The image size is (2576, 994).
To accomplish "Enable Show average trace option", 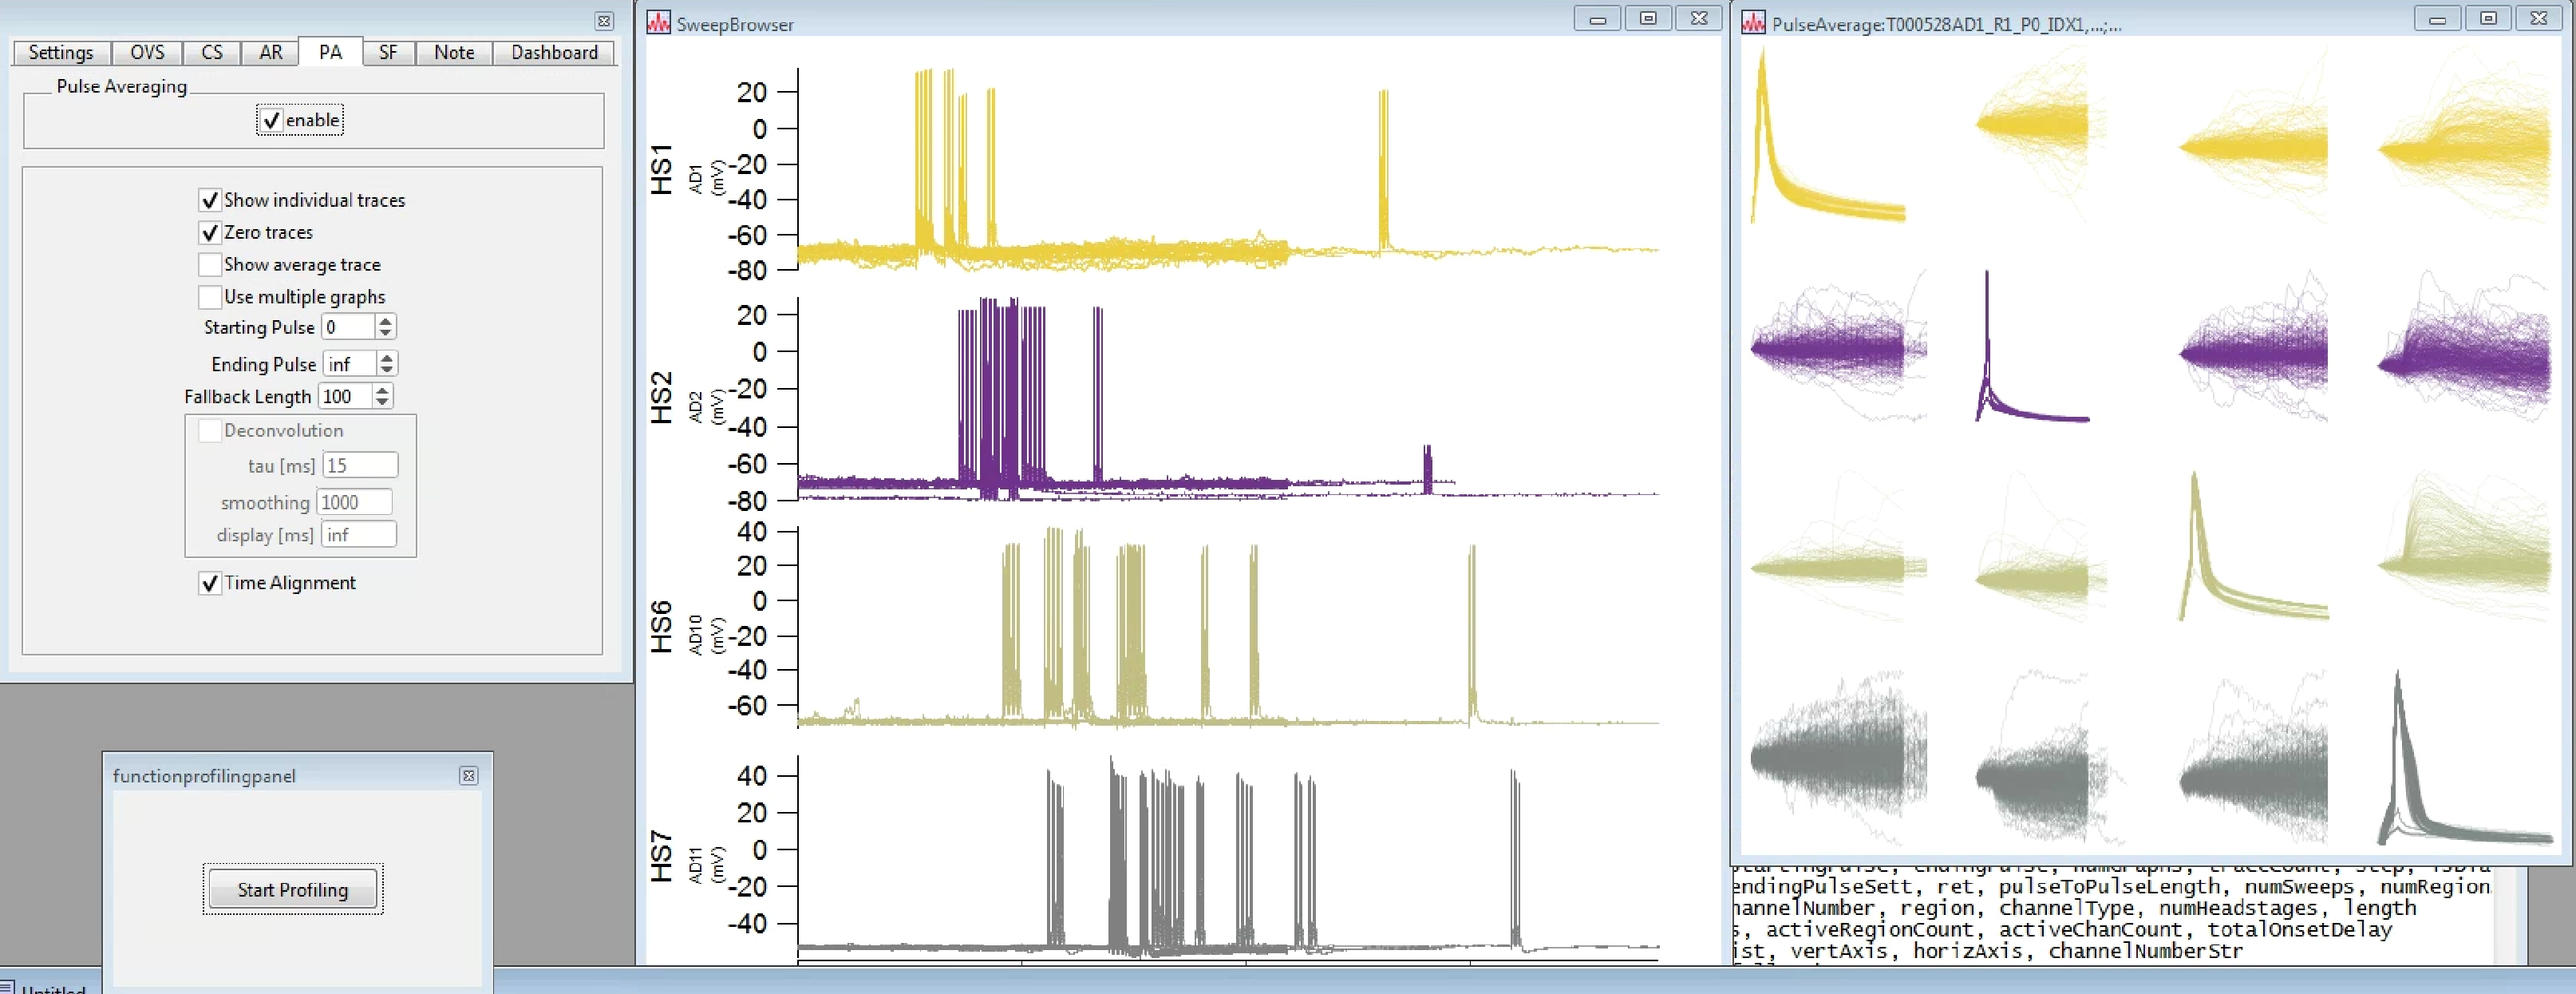I will click(210, 265).
